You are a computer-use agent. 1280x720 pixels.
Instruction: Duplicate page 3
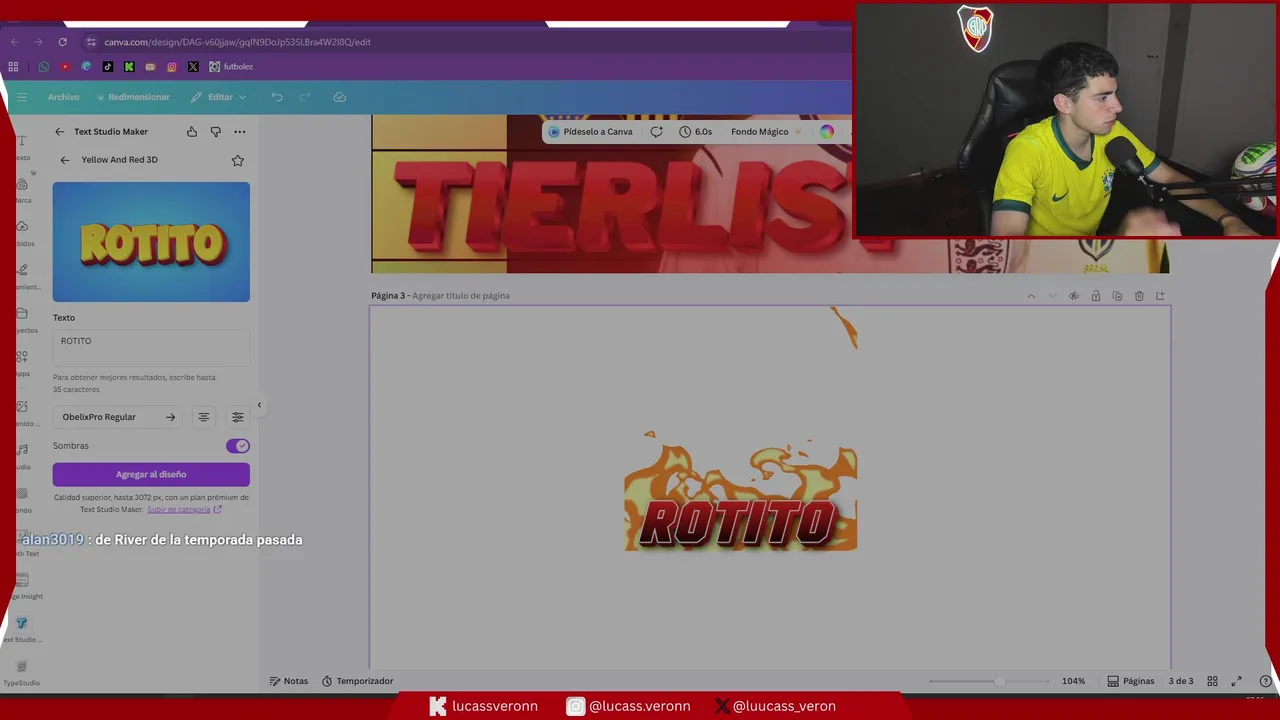[1117, 296]
